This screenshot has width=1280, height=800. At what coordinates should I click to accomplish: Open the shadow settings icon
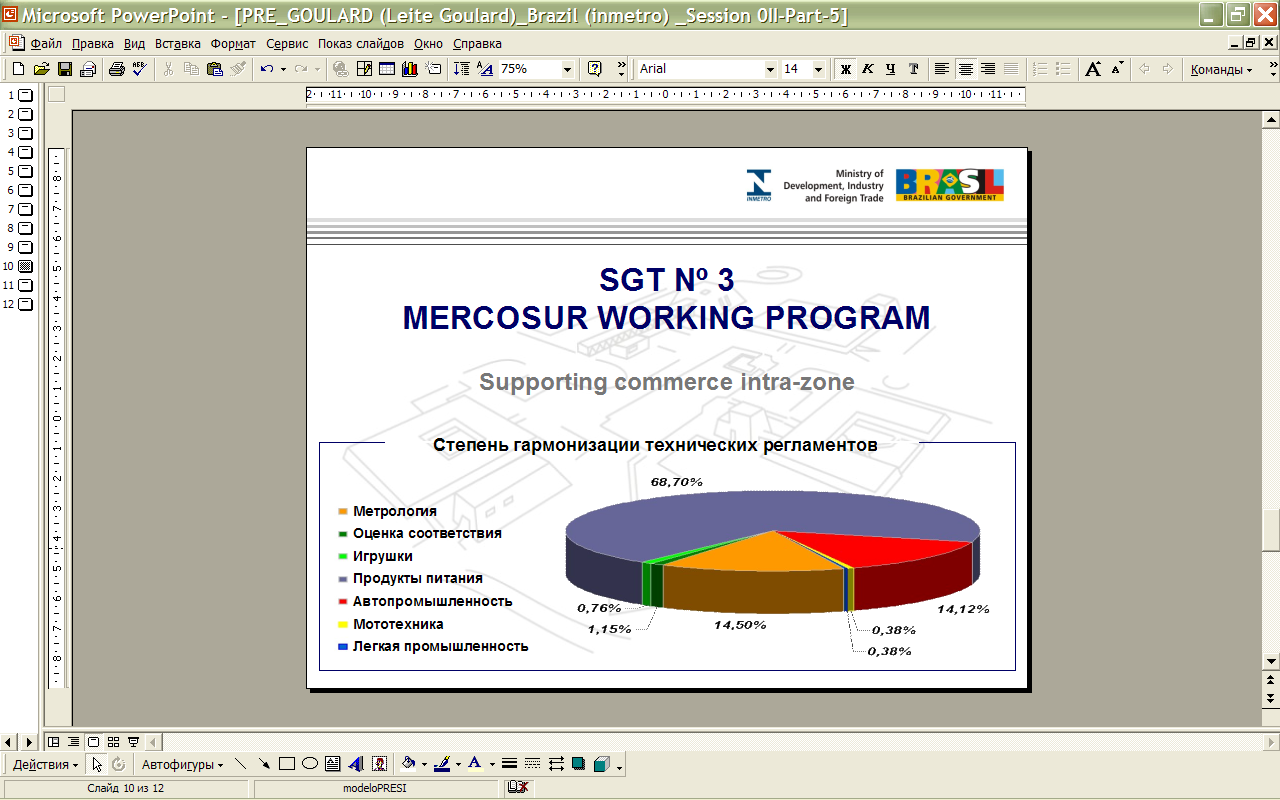[x=578, y=764]
